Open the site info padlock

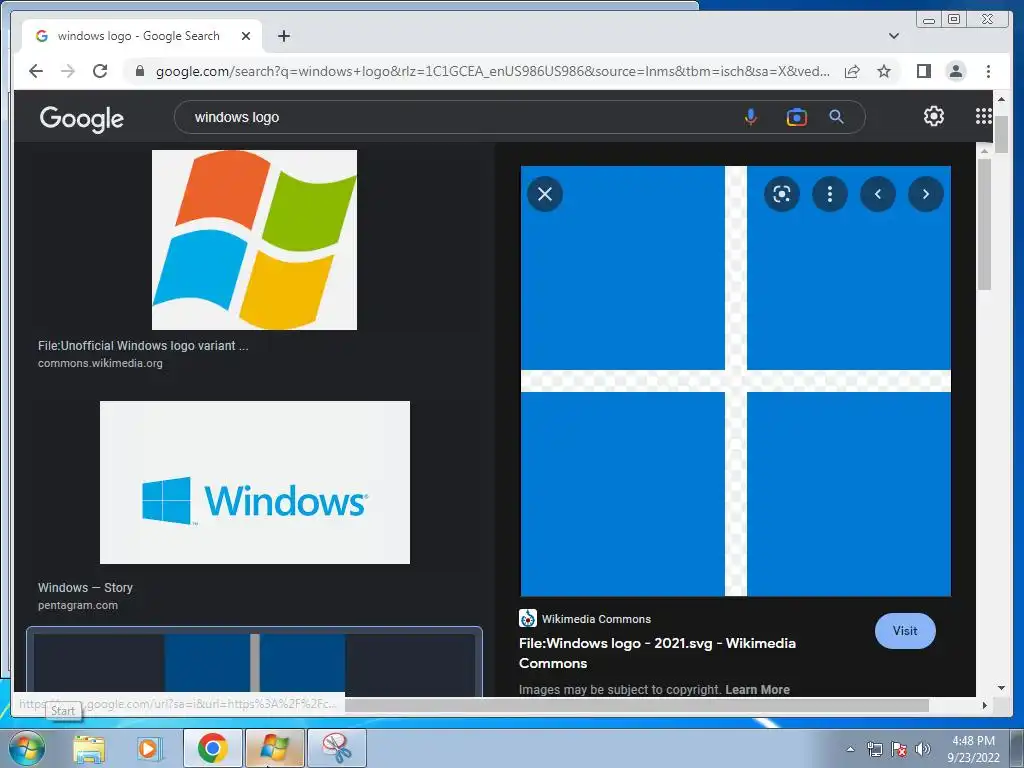140,71
